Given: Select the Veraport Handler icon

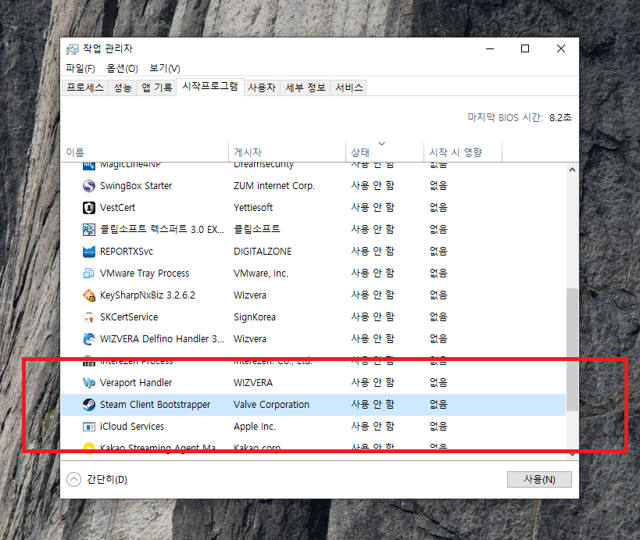Looking at the screenshot, I should [x=89, y=383].
